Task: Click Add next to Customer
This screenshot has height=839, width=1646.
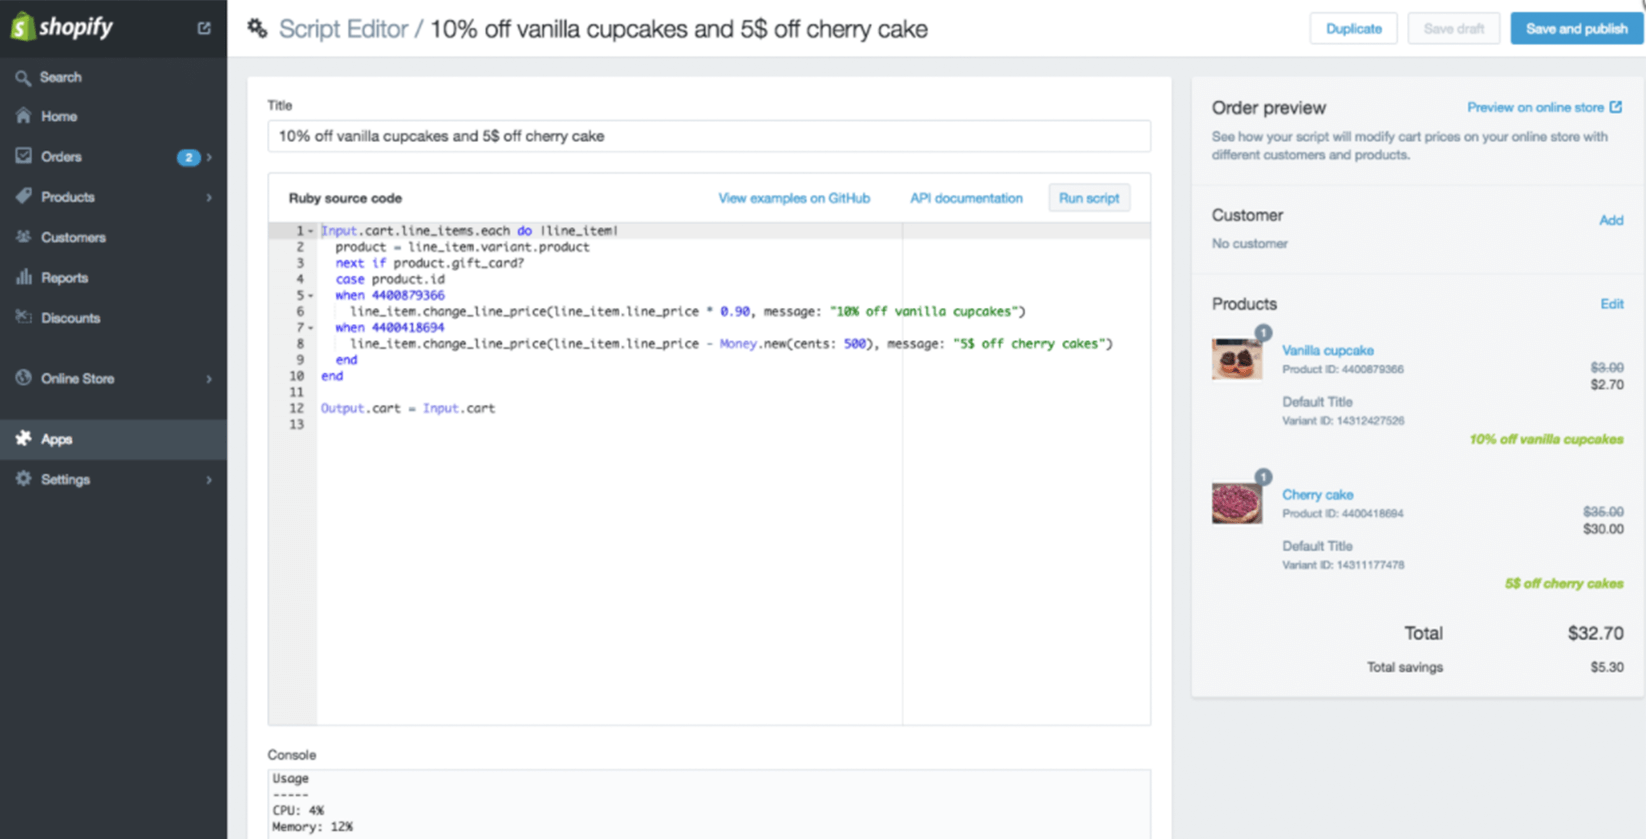Action: click(1611, 220)
